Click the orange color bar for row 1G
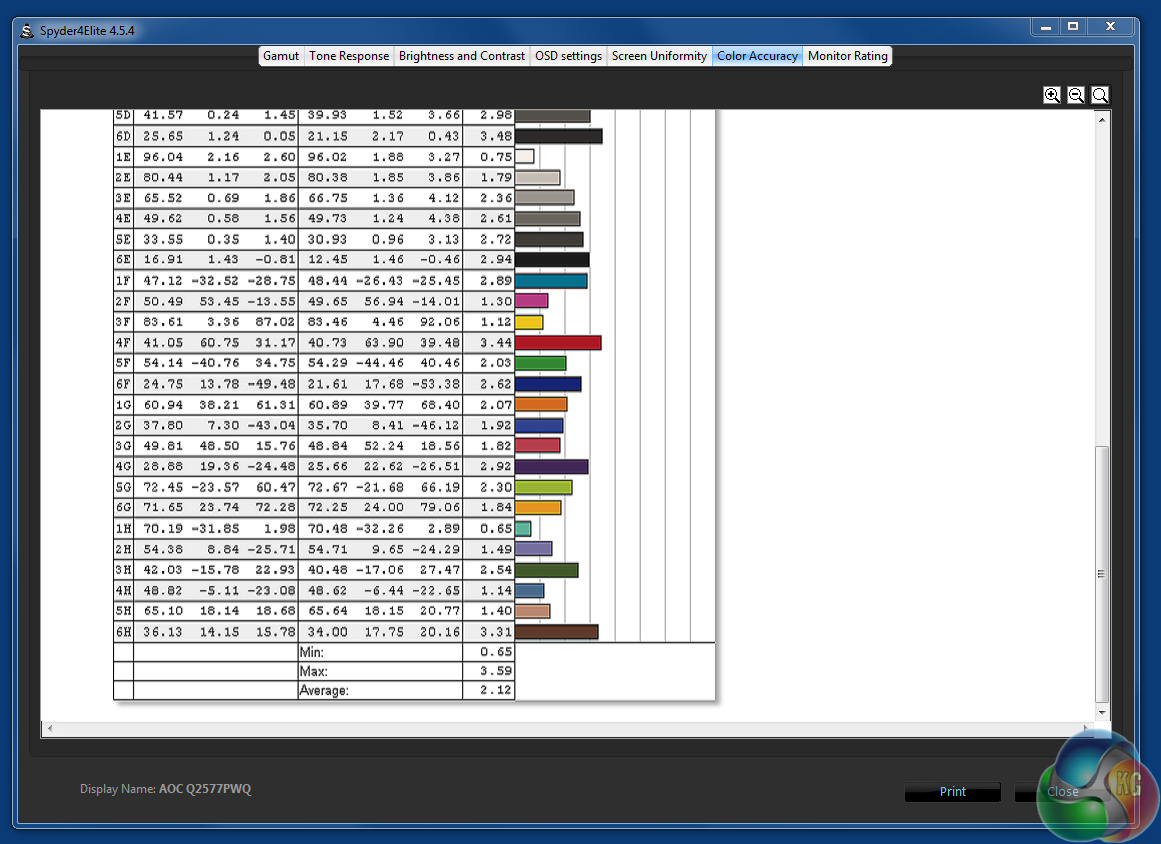This screenshot has height=844, width=1161. pos(541,404)
